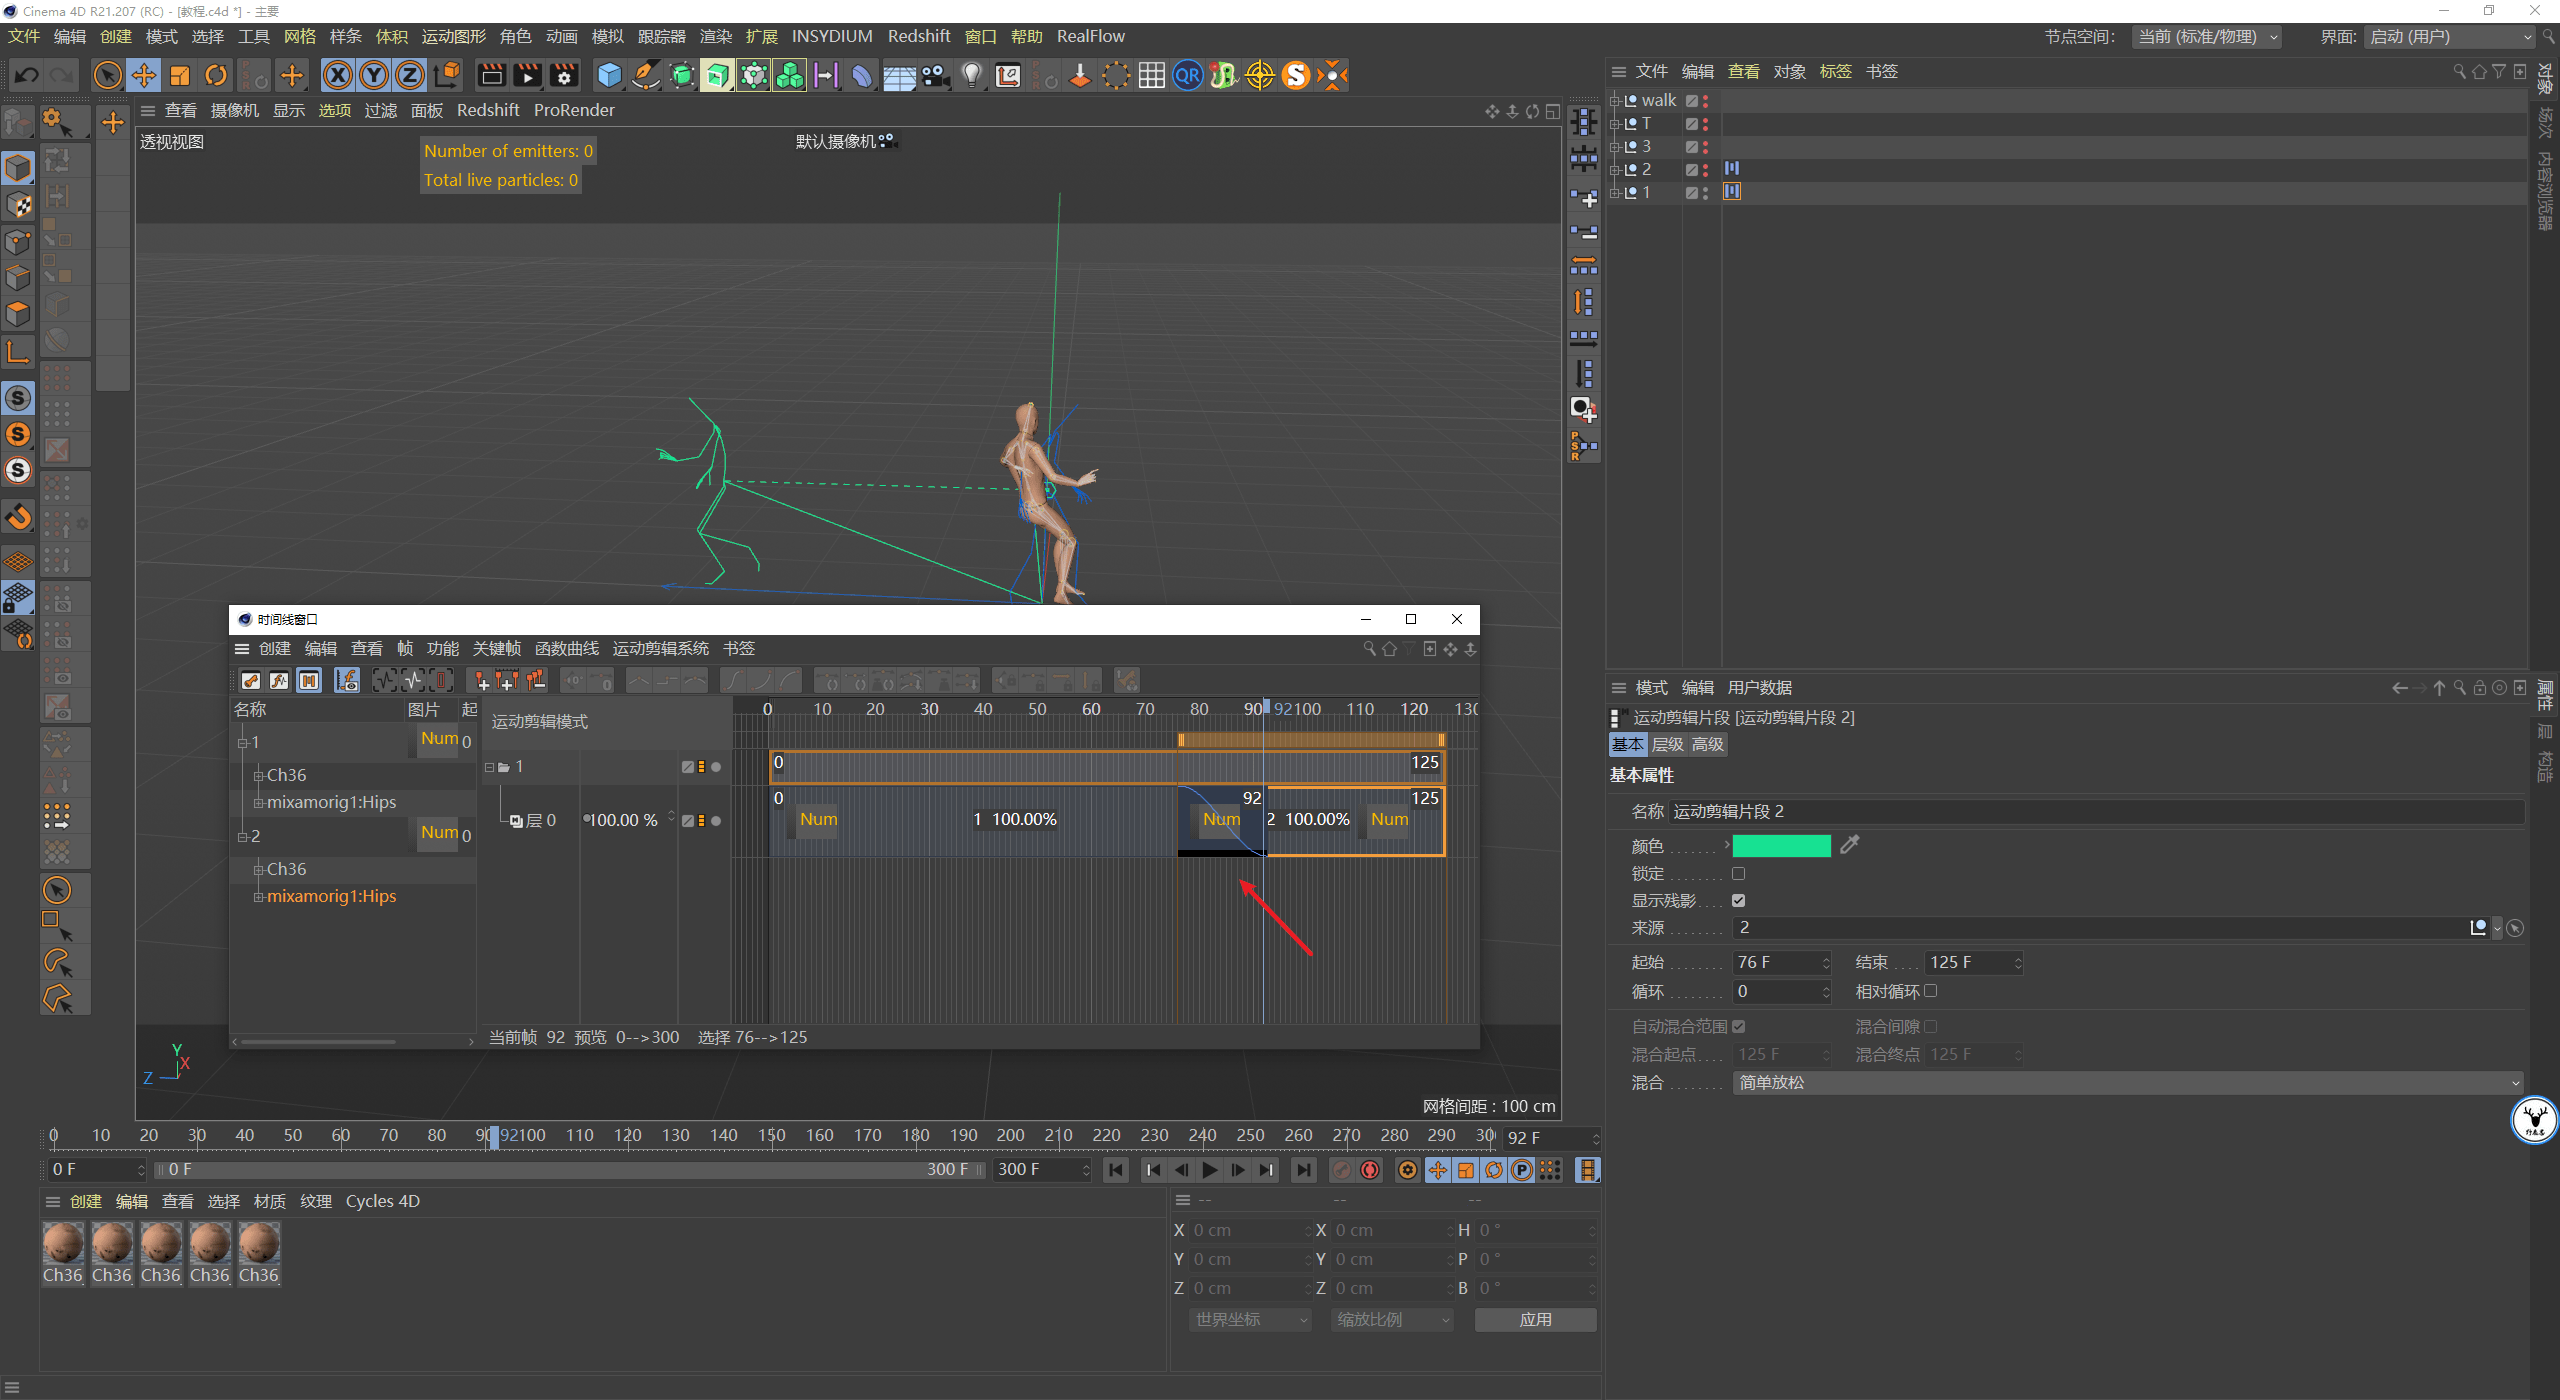Screen dimensions: 2560x1400
Task: Expand the walk object in hierarchy
Action: pyautogui.click(x=1615, y=100)
